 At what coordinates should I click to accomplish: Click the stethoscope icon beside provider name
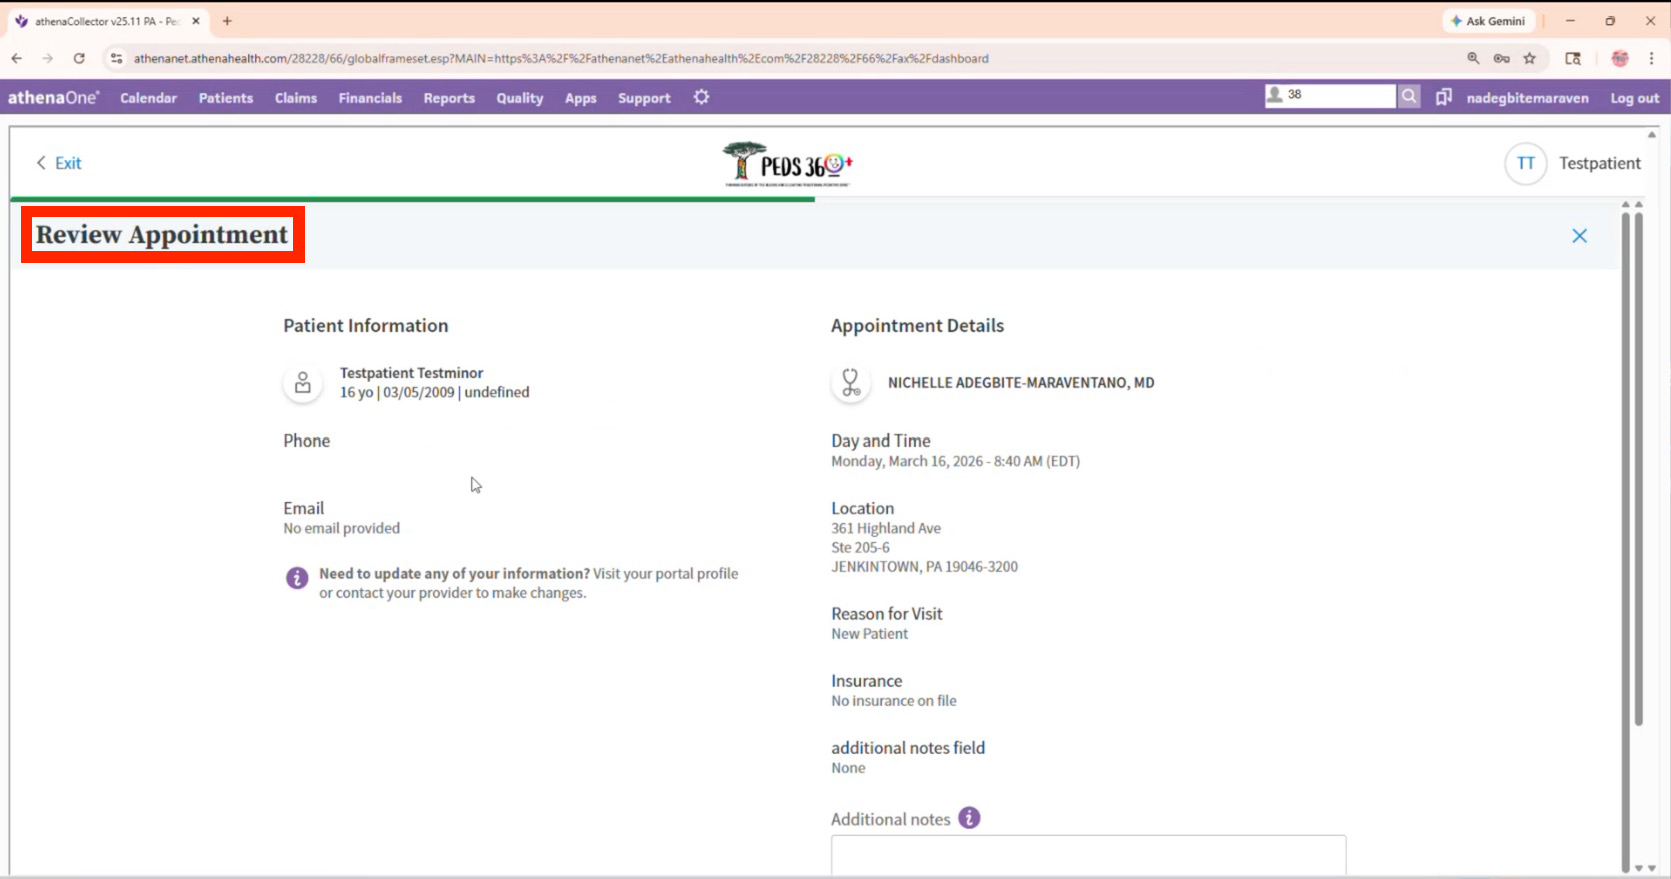click(851, 383)
